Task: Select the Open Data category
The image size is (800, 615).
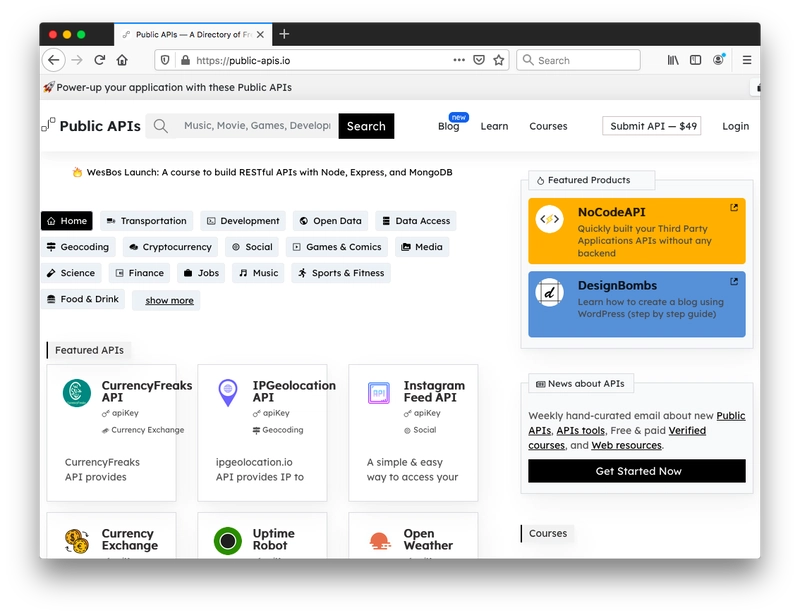Action: tap(331, 221)
